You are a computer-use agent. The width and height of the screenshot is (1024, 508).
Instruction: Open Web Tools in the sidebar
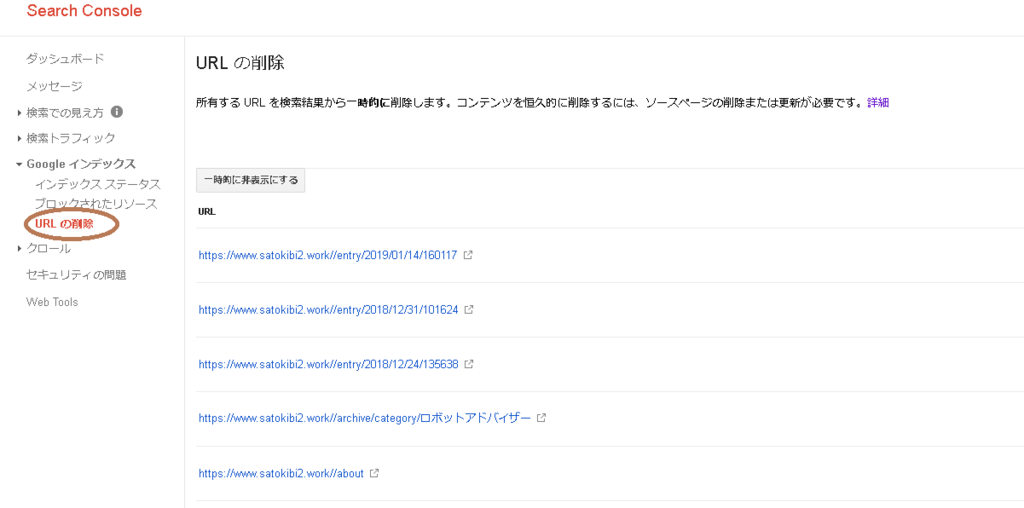point(52,302)
